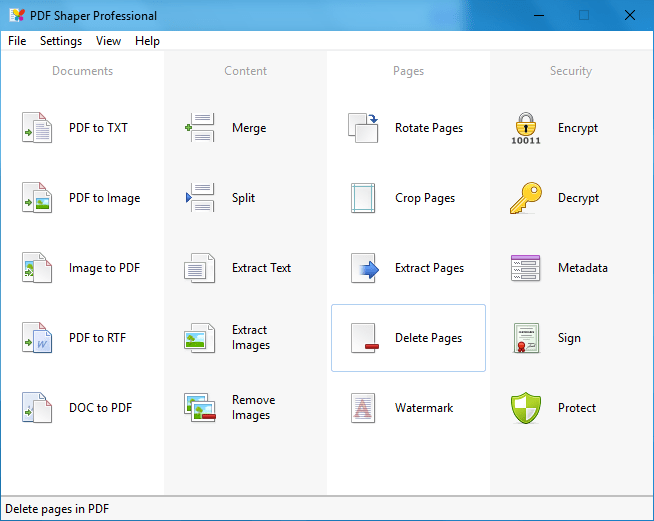Viewport: 654px width, 521px height.
Task: Select the Merge label
Action: pyautogui.click(x=249, y=128)
